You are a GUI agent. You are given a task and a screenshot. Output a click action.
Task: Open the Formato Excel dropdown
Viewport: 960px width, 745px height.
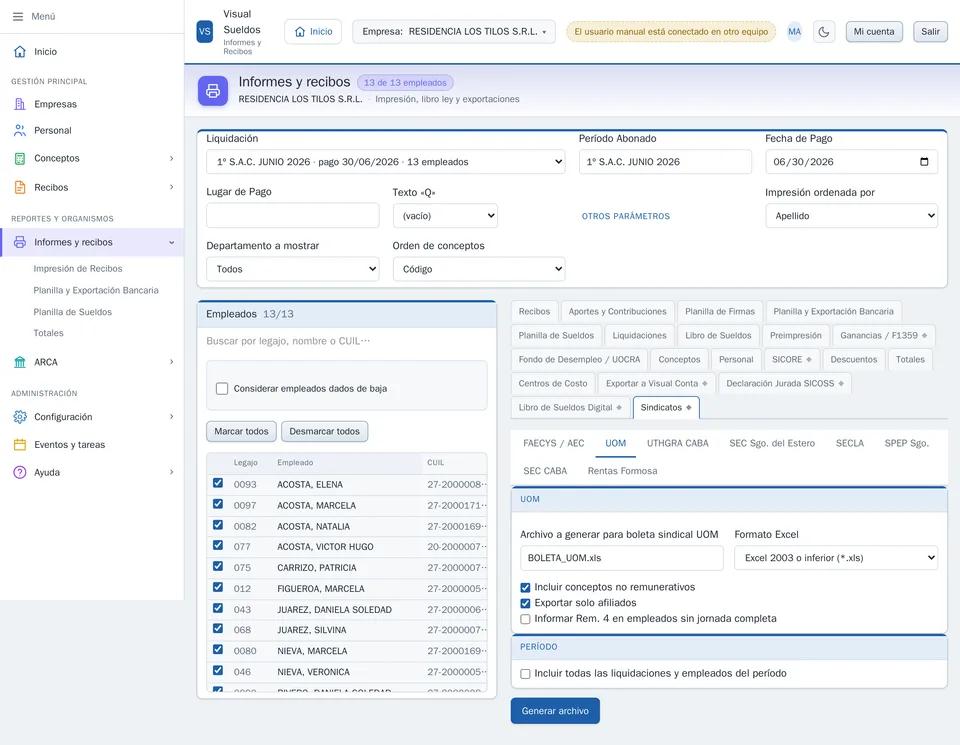point(836,558)
